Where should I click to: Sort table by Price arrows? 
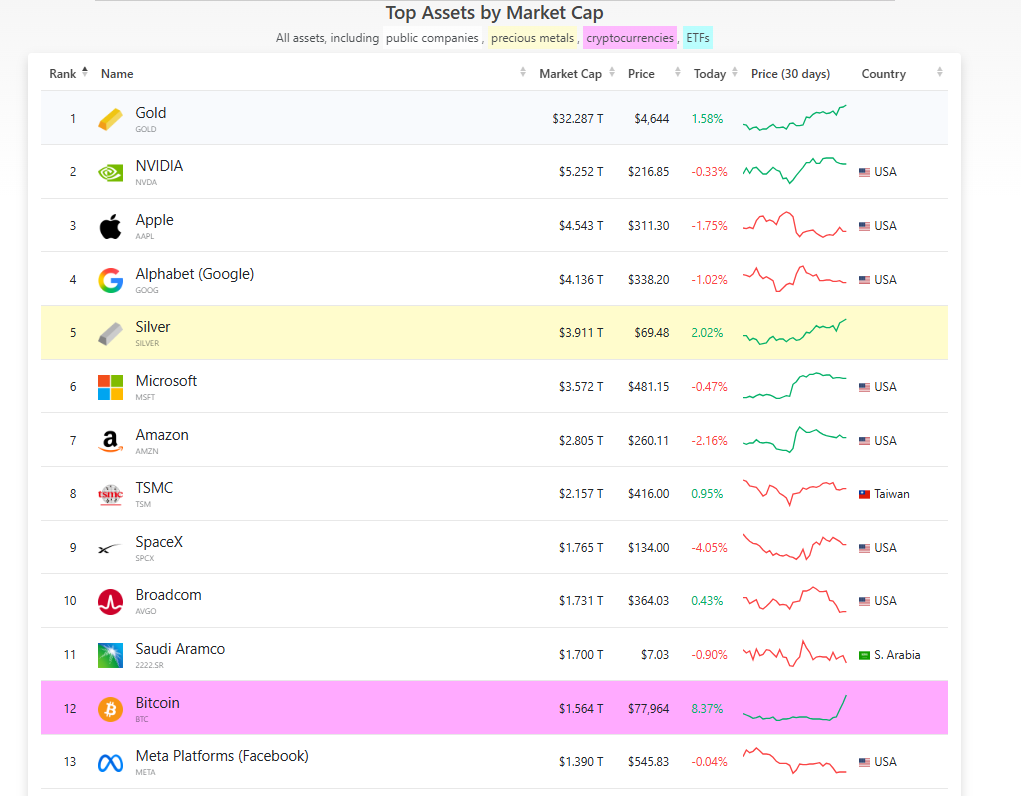[678, 72]
